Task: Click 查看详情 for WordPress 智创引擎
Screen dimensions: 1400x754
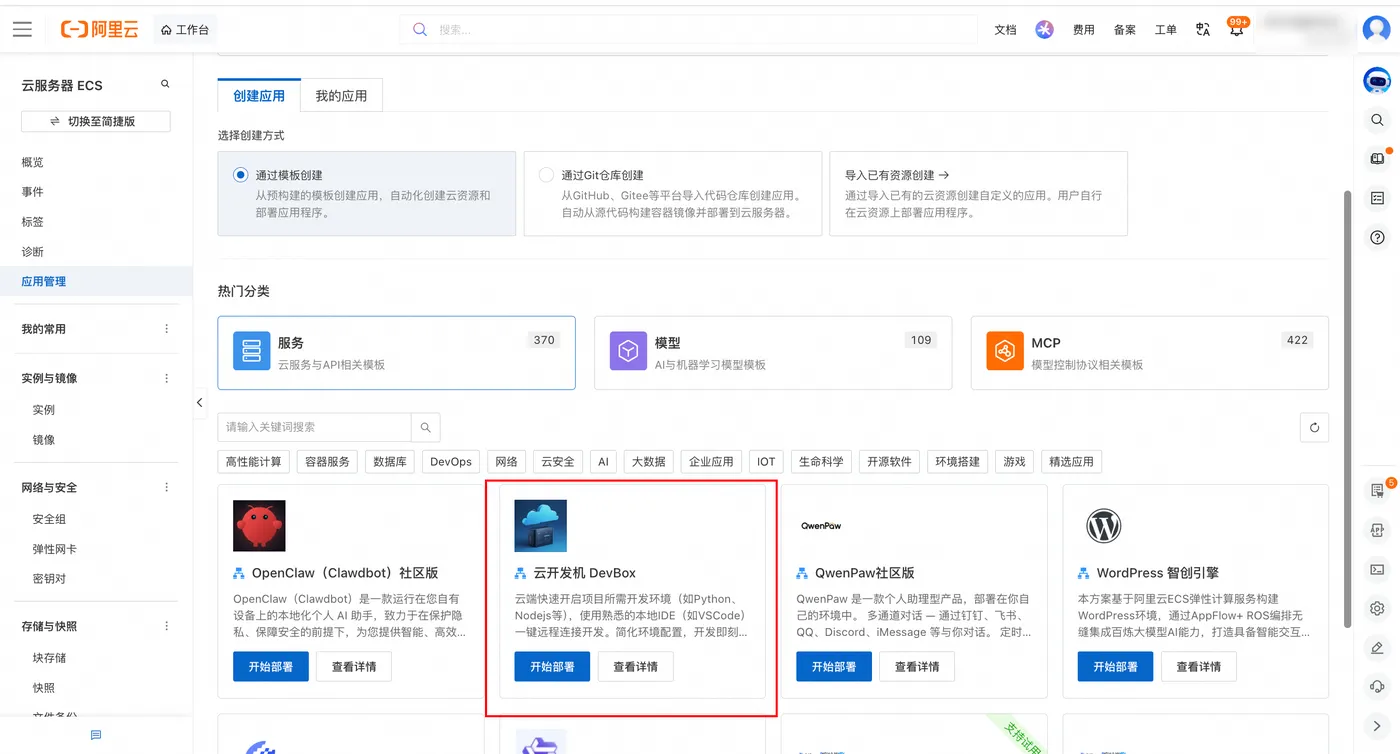Action: (x=1198, y=667)
